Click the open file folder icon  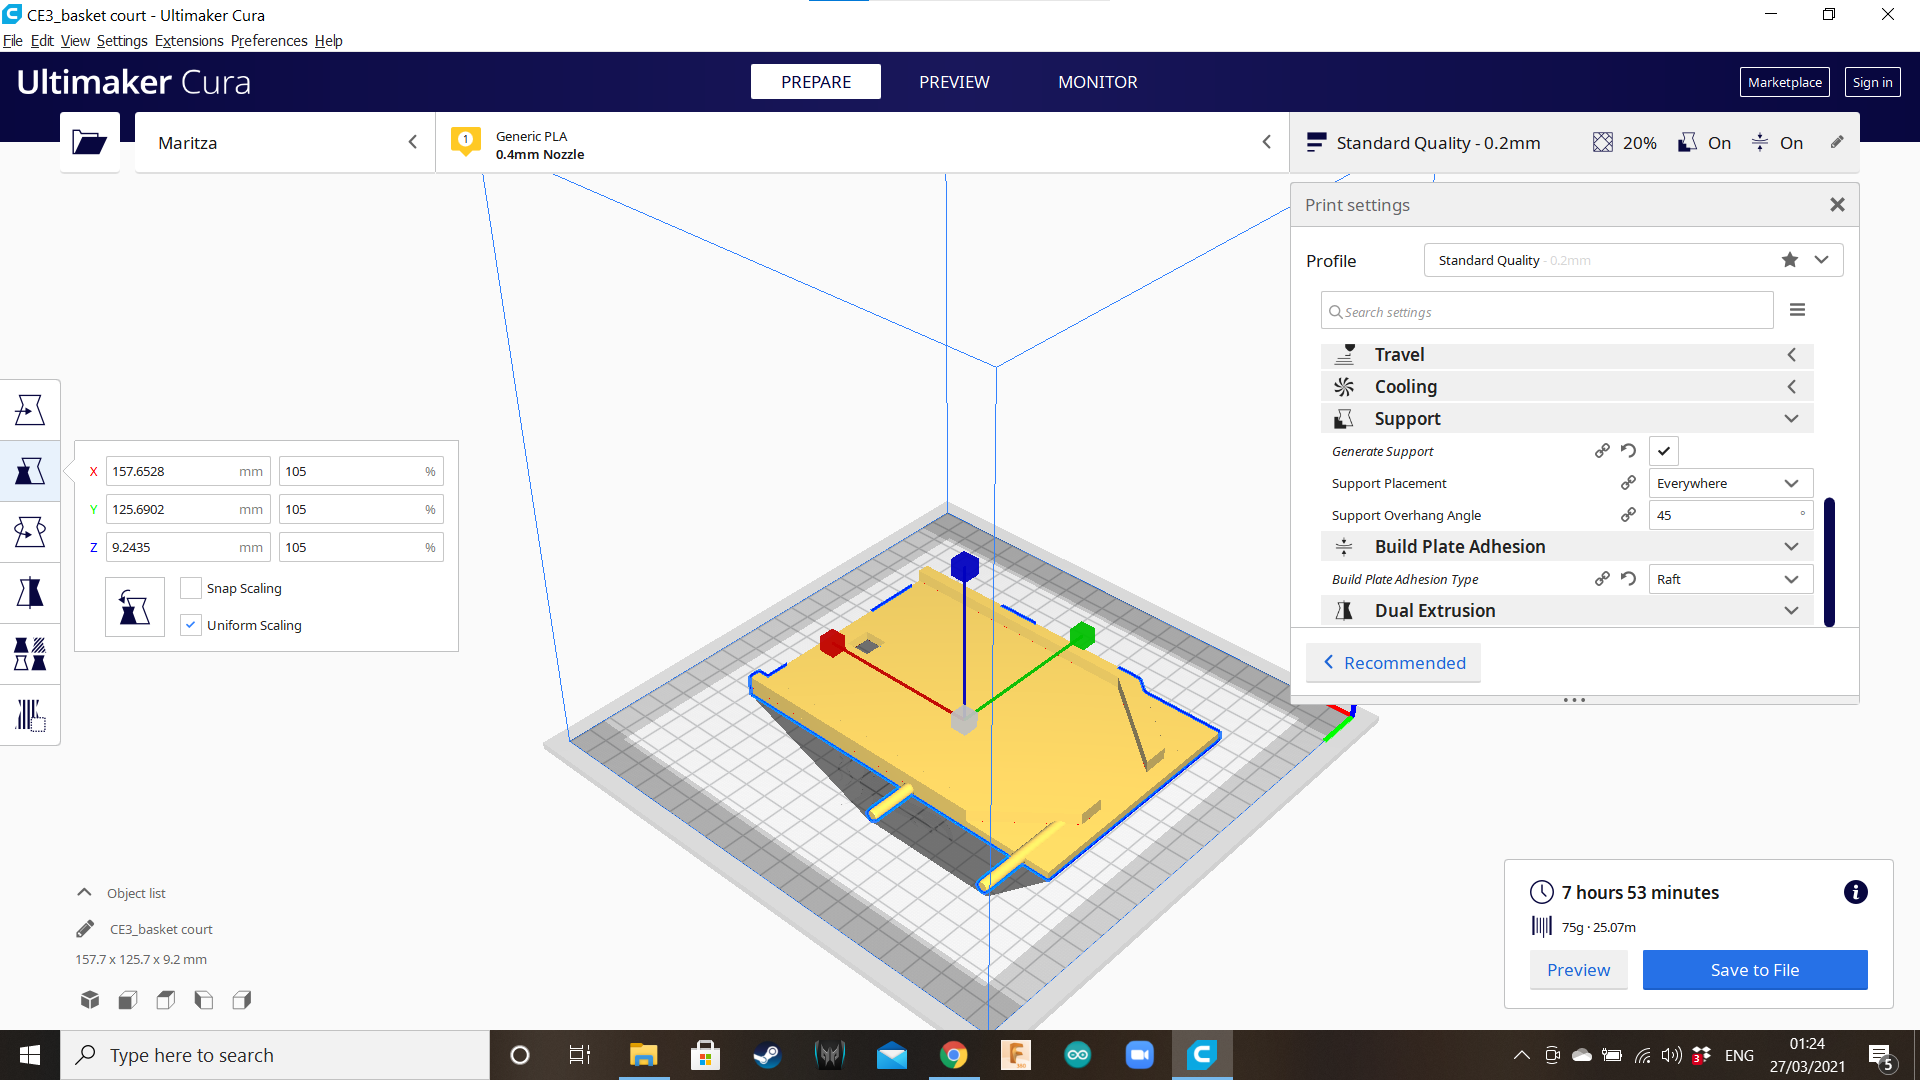point(89,143)
